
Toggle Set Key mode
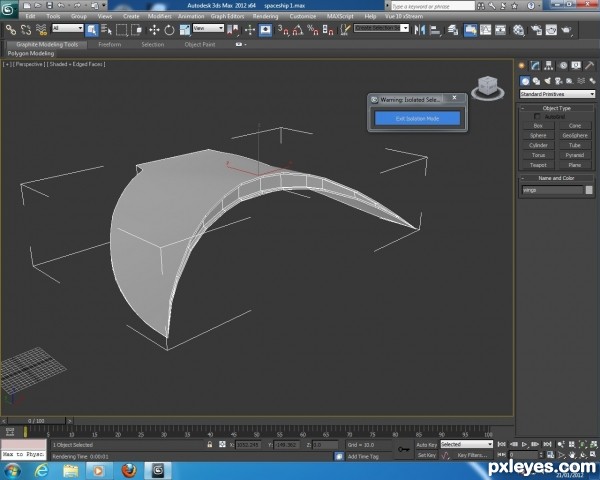coord(426,455)
